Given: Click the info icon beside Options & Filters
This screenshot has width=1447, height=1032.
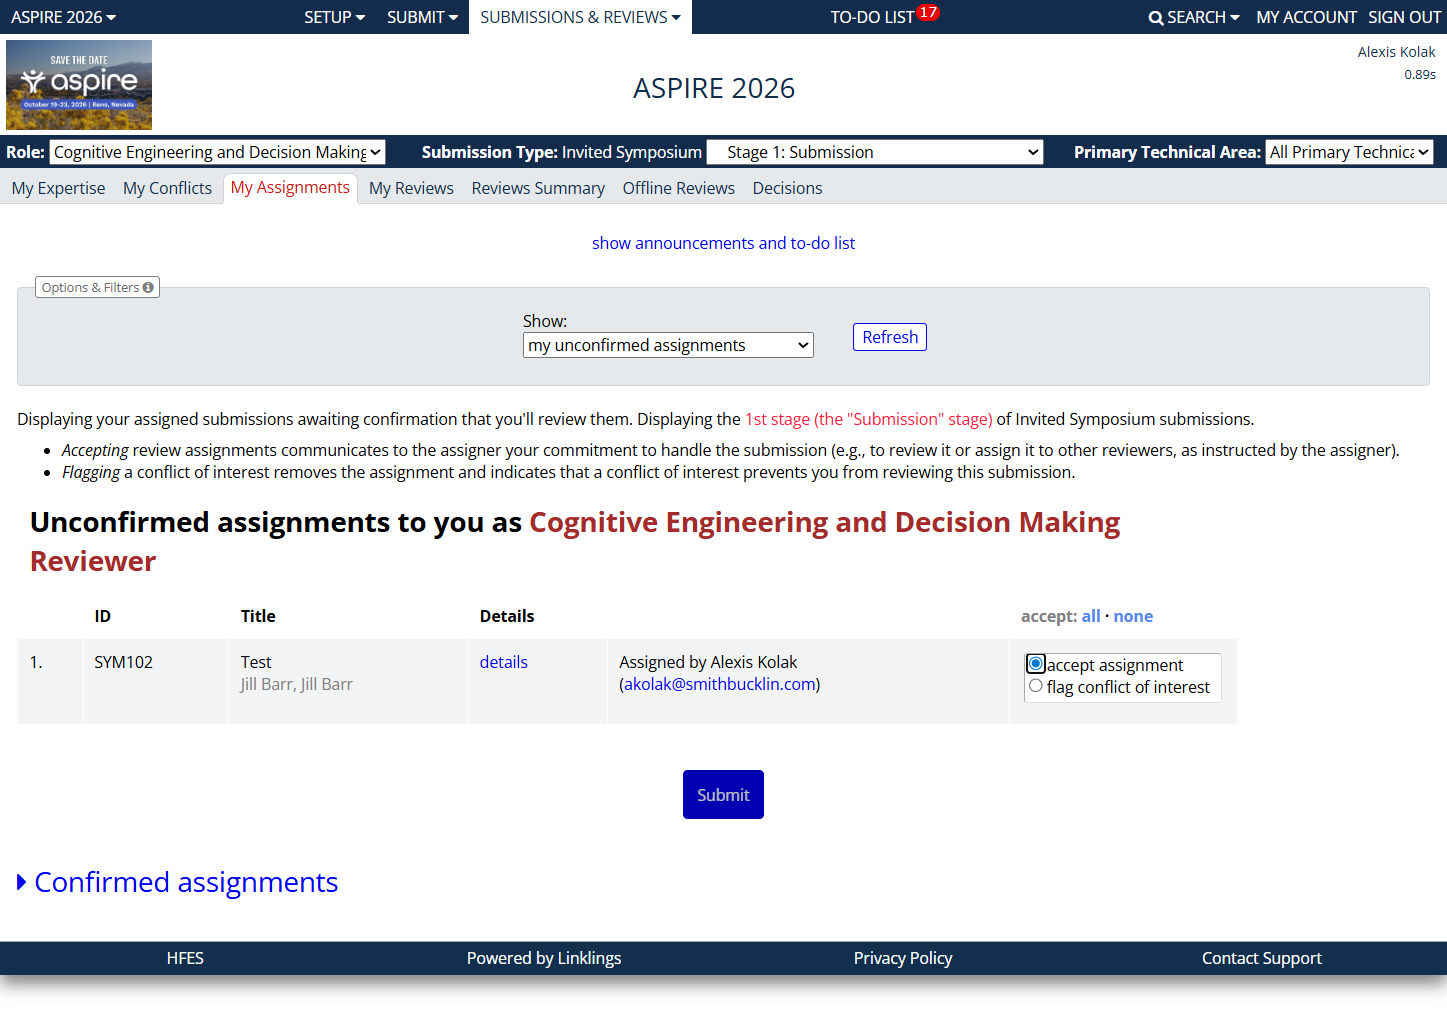Looking at the screenshot, I should coord(148,288).
